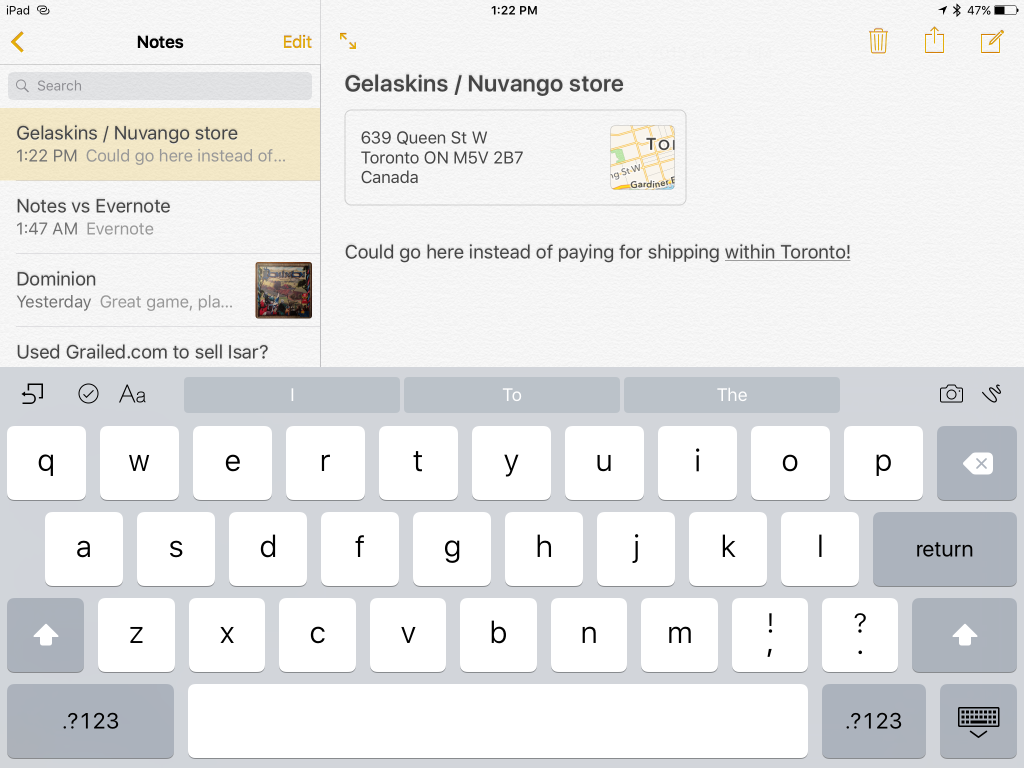Screen dimensions: 1024x768
Task: Insert a checklist with the checkmark icon
Action: [88, 394]
